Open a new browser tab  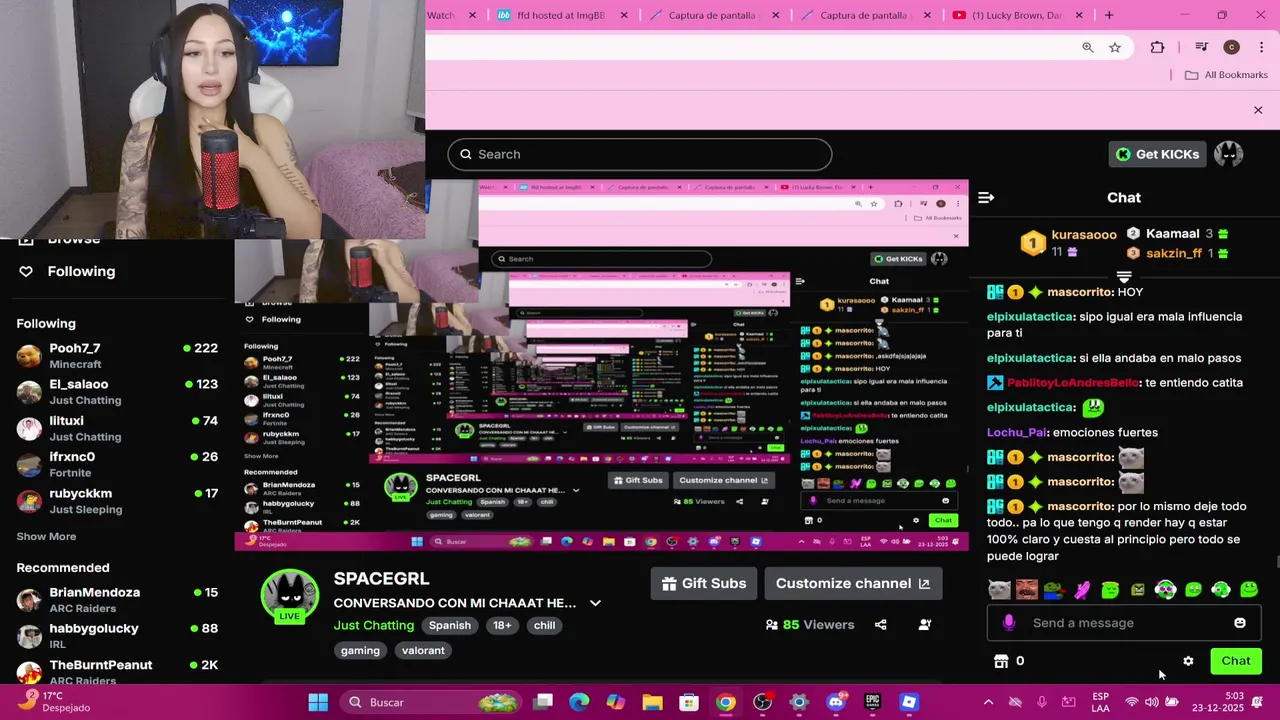1109,15
